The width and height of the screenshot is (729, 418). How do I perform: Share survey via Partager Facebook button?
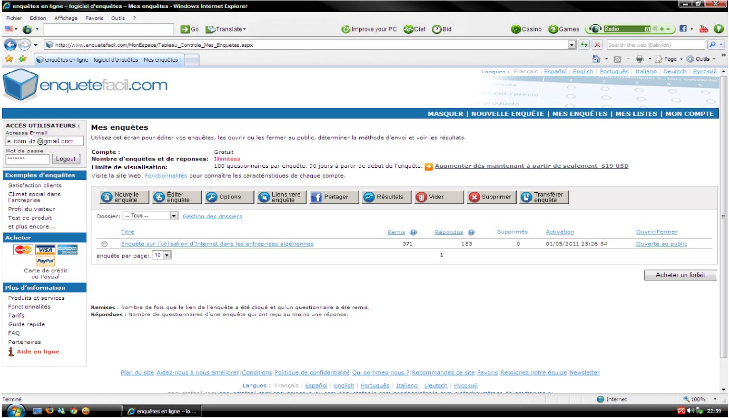click(334, 197)
